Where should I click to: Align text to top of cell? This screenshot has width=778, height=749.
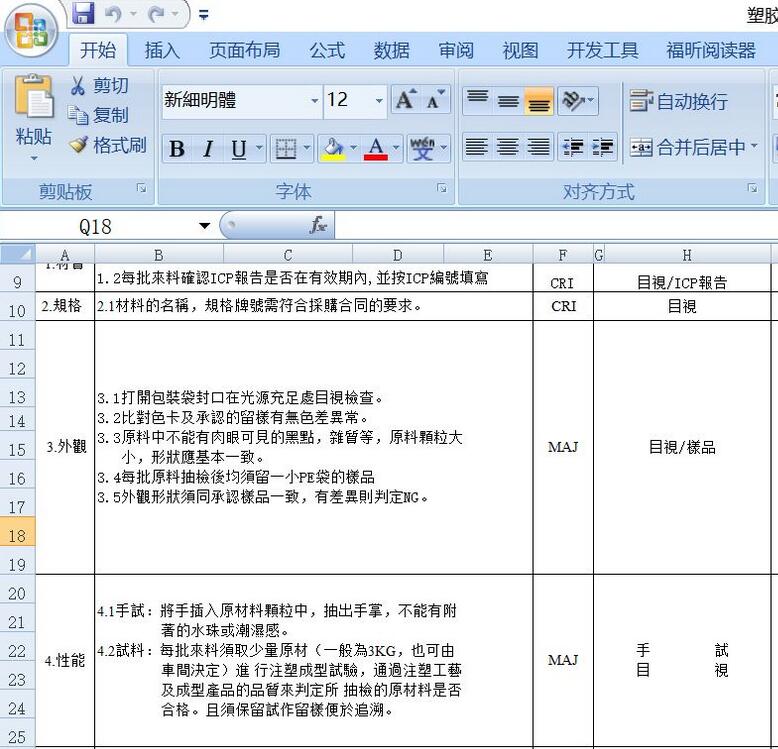click(x=477, y=101)
